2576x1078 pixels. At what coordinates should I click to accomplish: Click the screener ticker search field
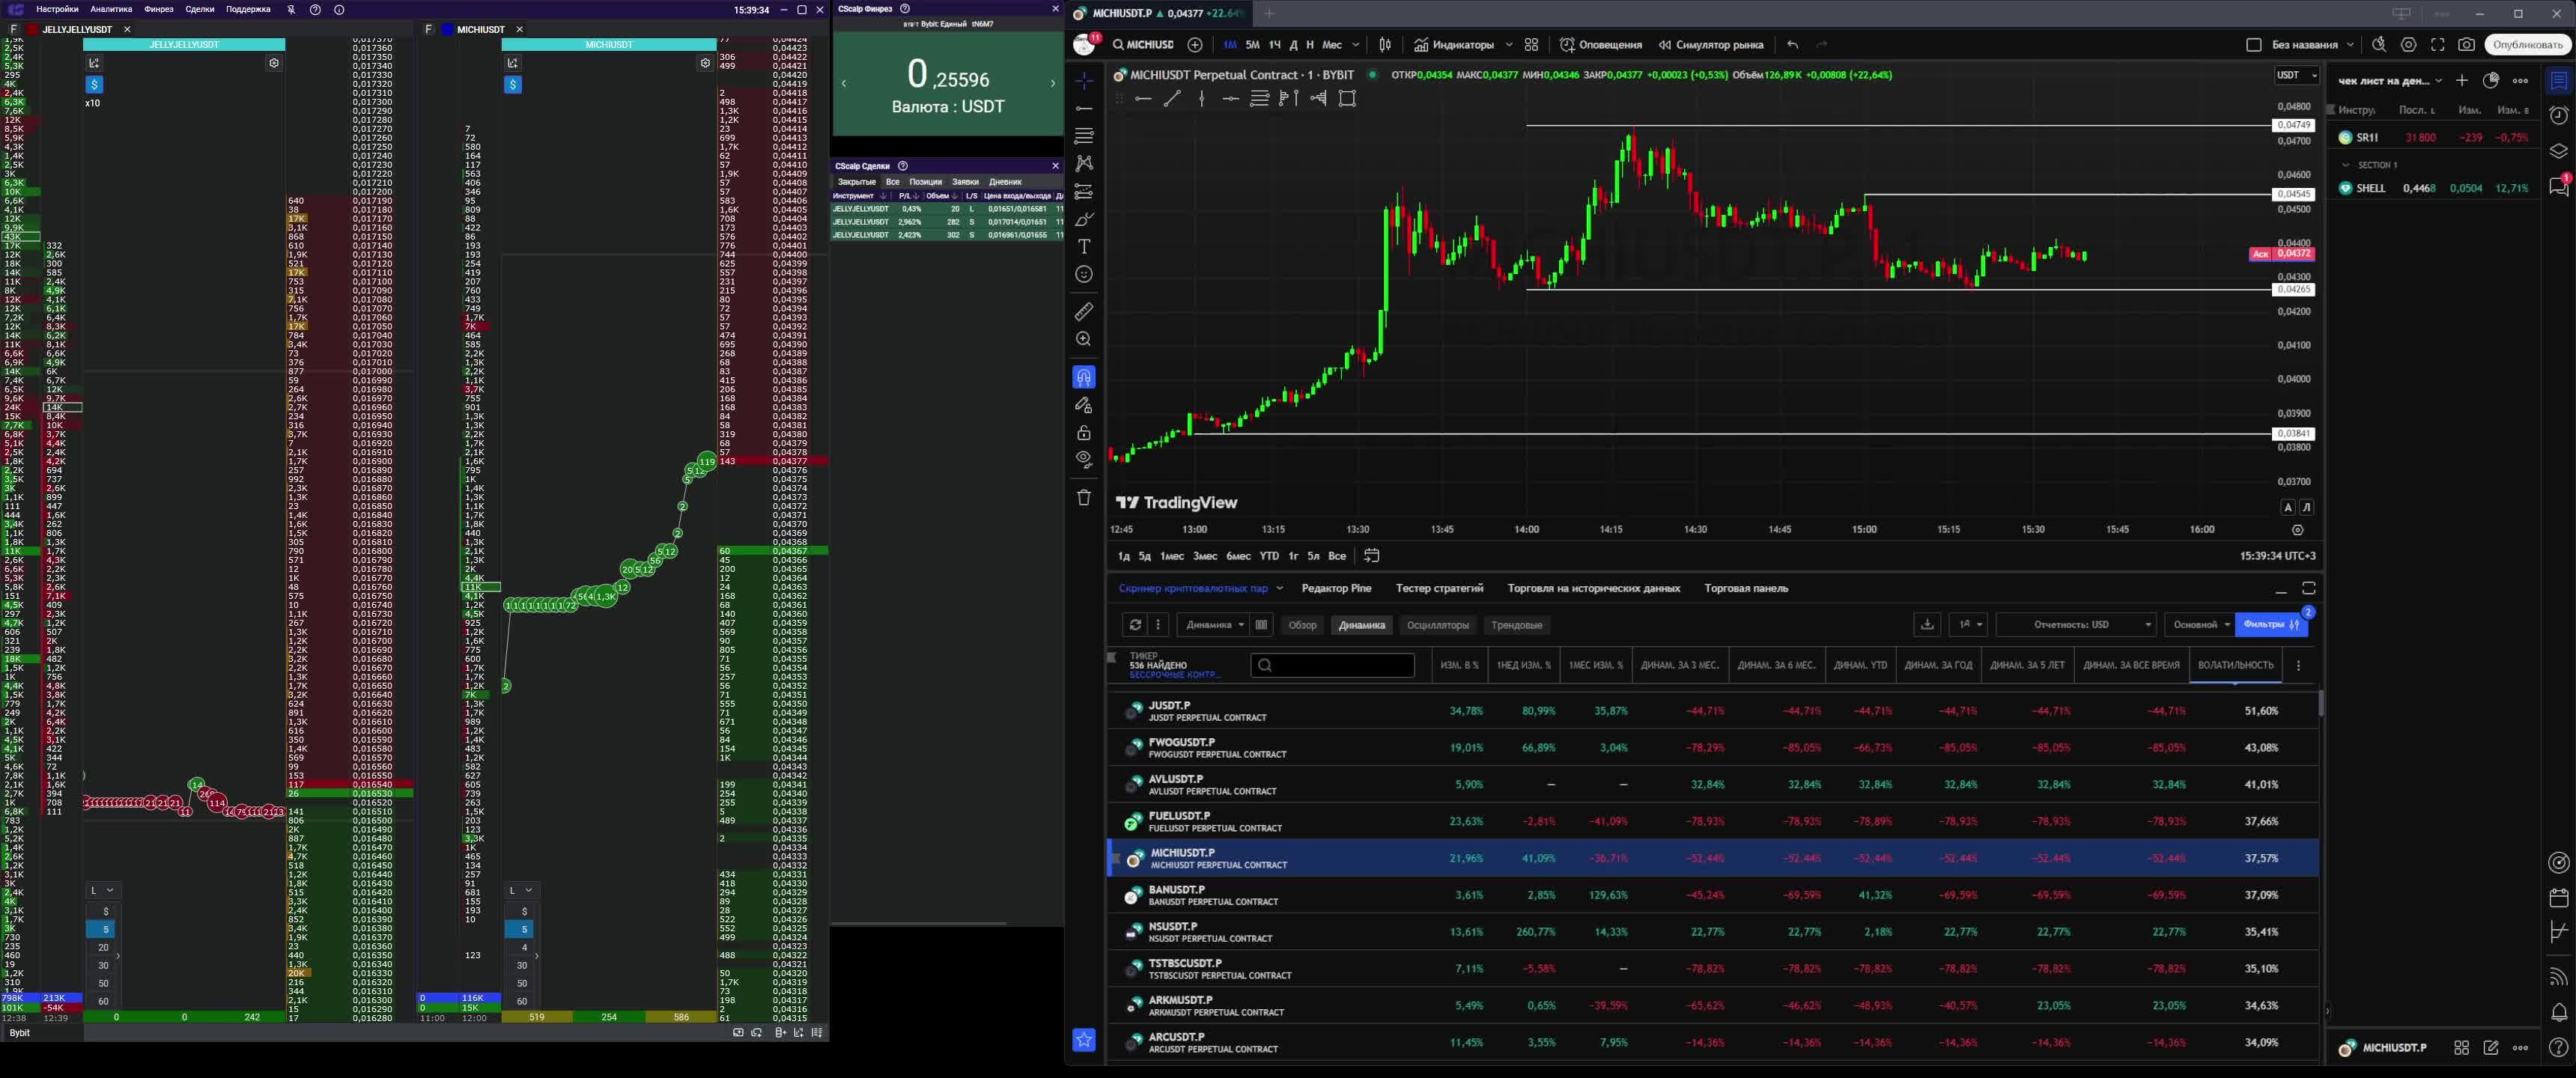tap(1332, 665)
